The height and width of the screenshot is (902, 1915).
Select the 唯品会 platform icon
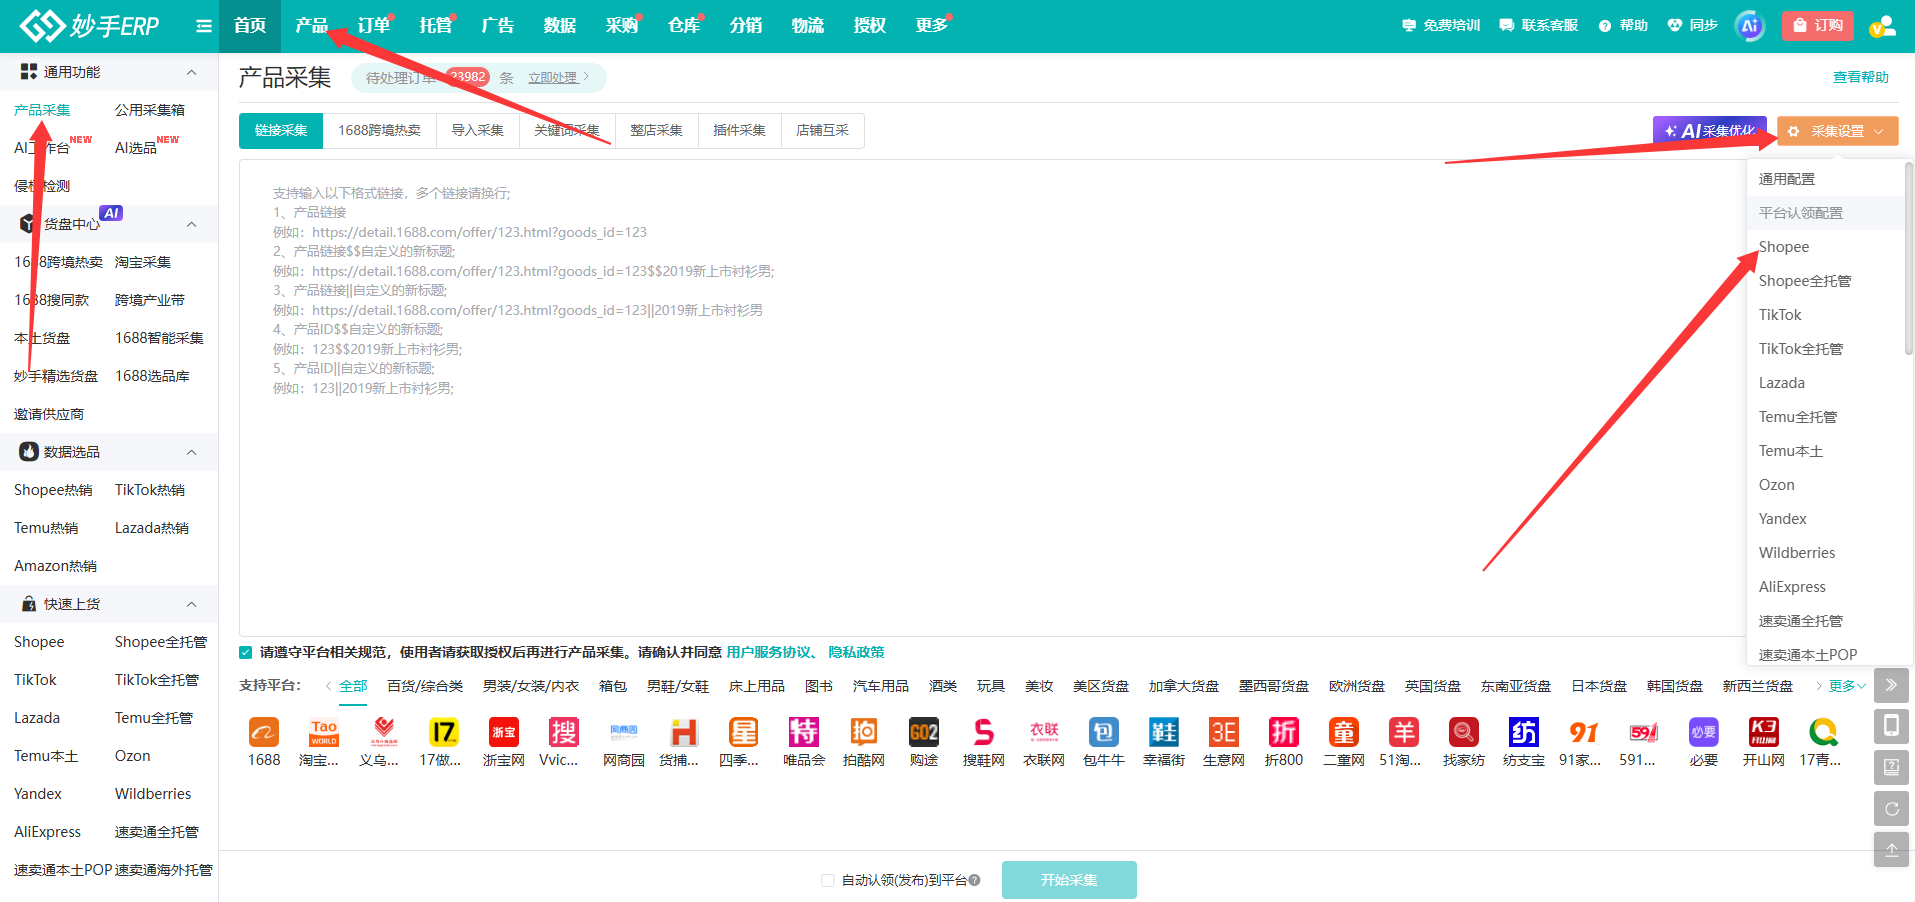pyautogui.click(x=804, y=733)
